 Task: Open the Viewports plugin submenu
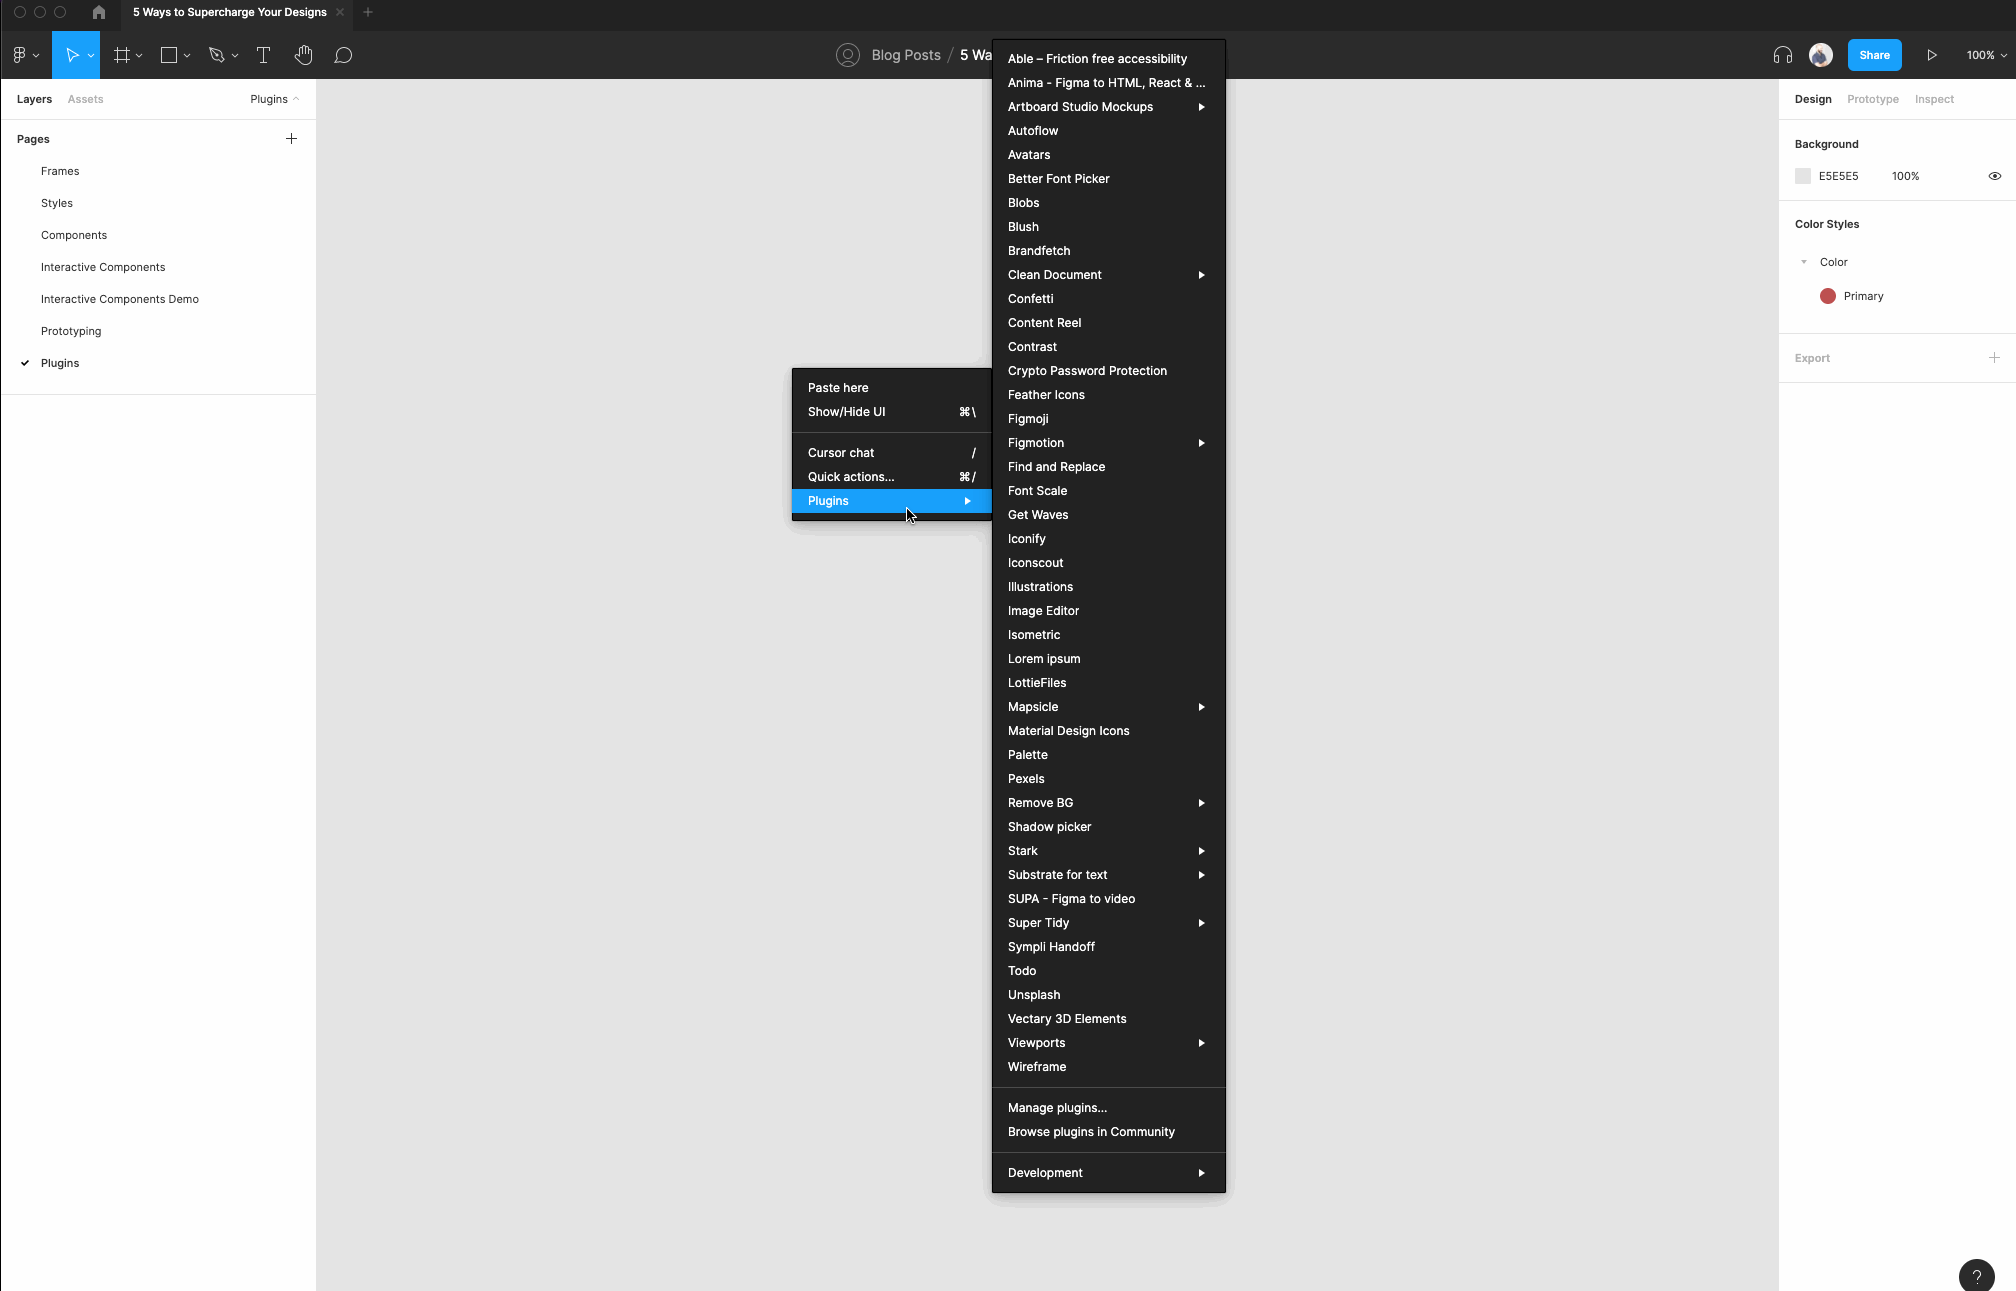point(1108,1043)
